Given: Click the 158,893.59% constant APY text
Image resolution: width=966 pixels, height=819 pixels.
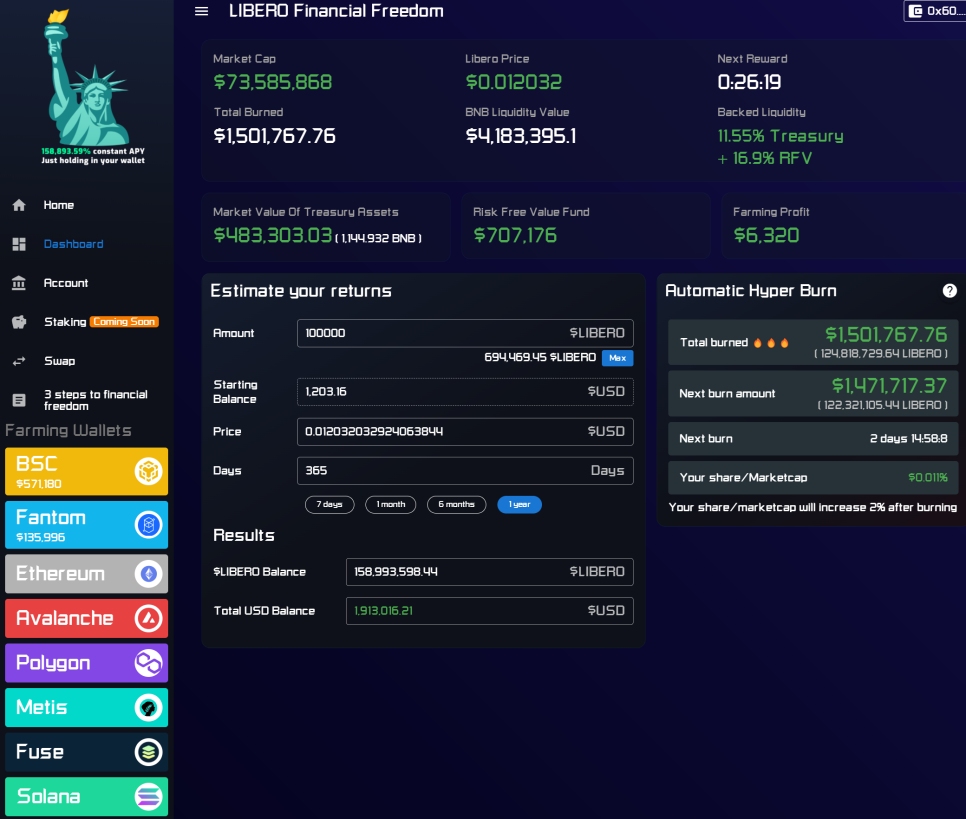Looking at the screenshot, I should [93, 152].
